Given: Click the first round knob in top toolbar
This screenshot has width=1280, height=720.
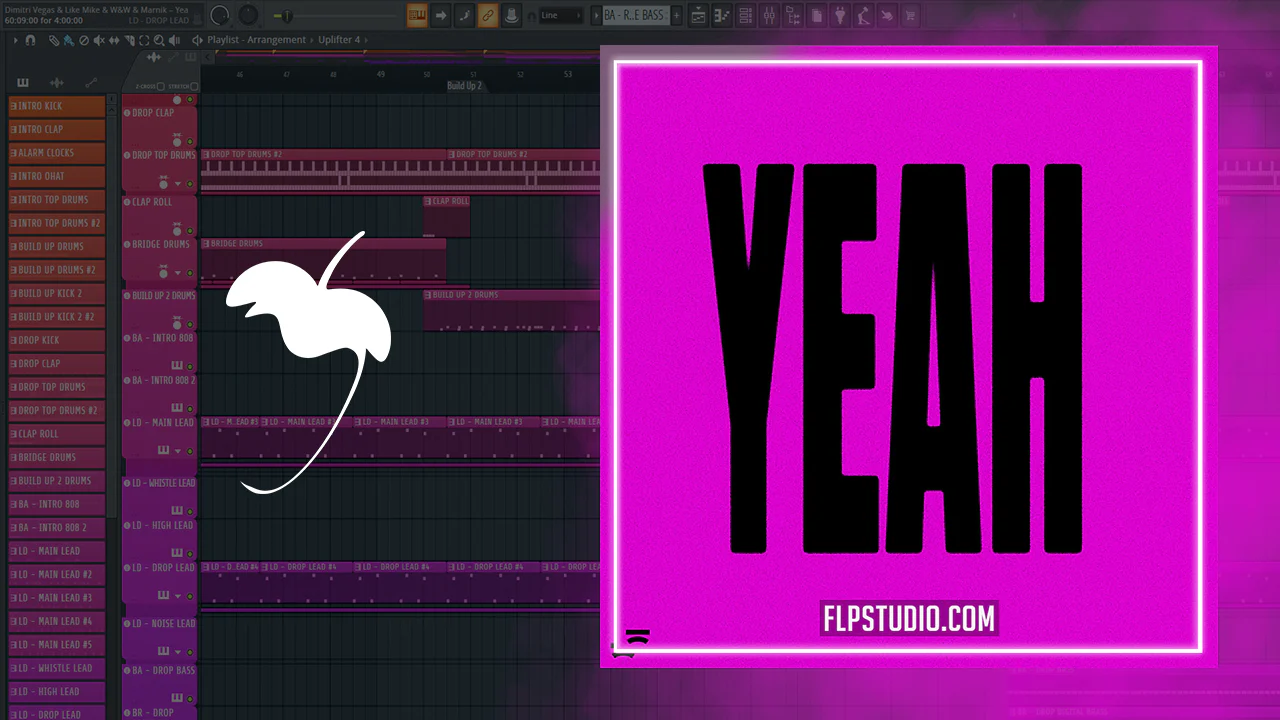Looking at the screenshot, I should click(220, 15).
